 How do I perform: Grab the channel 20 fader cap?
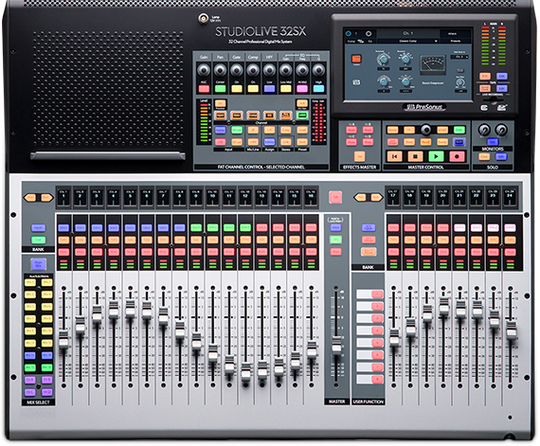[x=444, y=306]
